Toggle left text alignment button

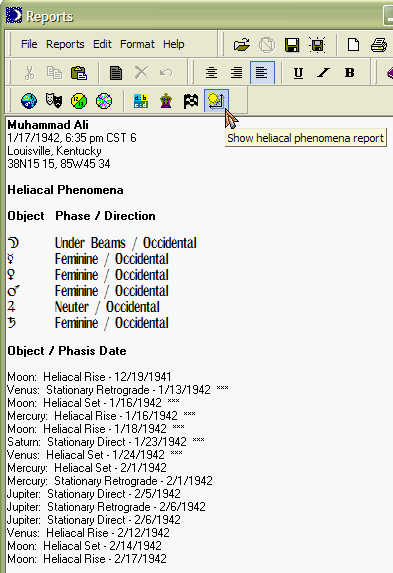click(x=262, y=72)
